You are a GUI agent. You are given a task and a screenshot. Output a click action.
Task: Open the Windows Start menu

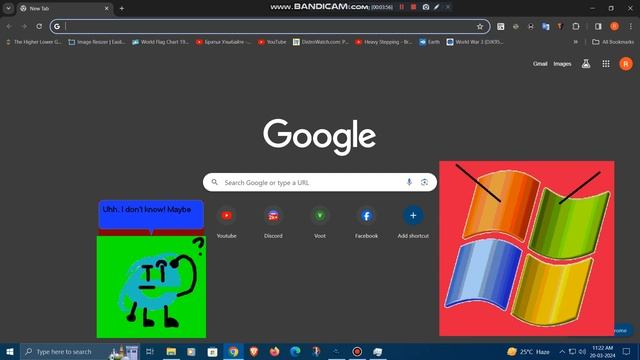click(x=10, y=351)
